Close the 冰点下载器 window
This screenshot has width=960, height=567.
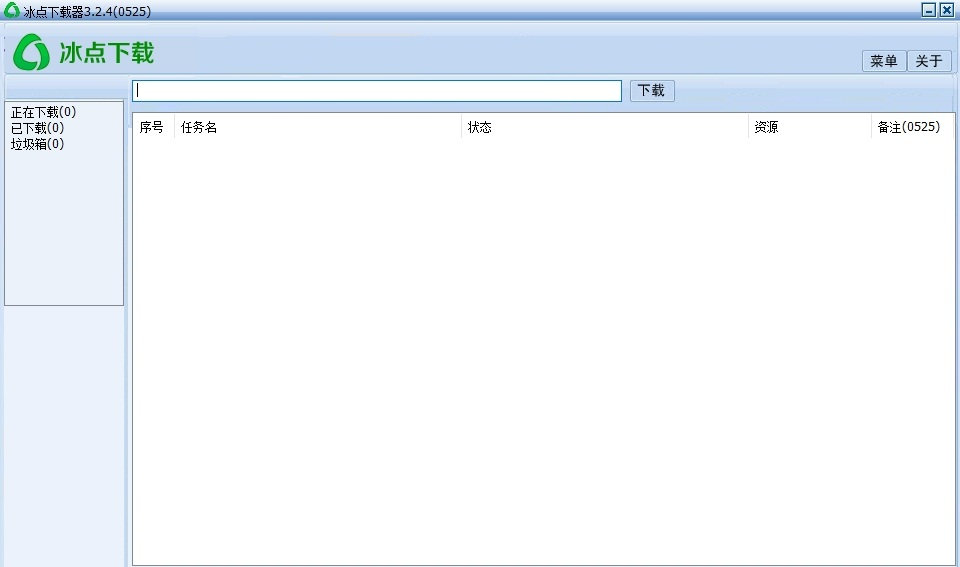(x=947, y=10)
